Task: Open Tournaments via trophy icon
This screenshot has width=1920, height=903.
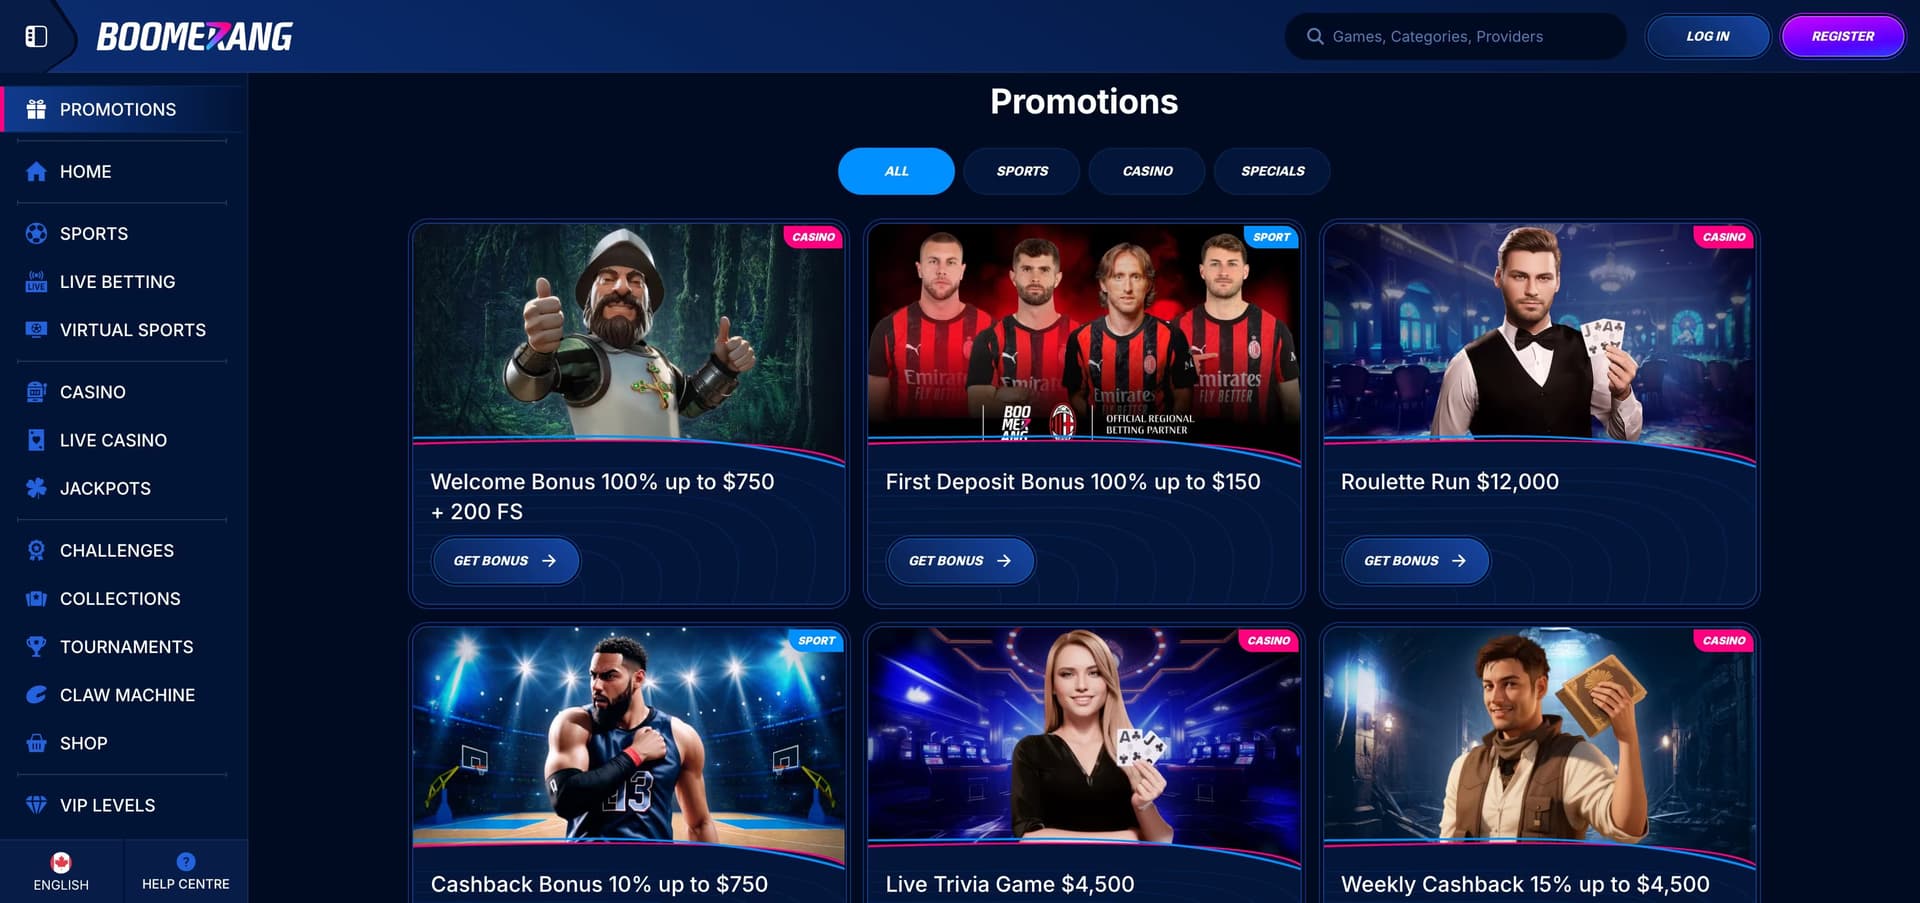Action: tap(36, 647)
